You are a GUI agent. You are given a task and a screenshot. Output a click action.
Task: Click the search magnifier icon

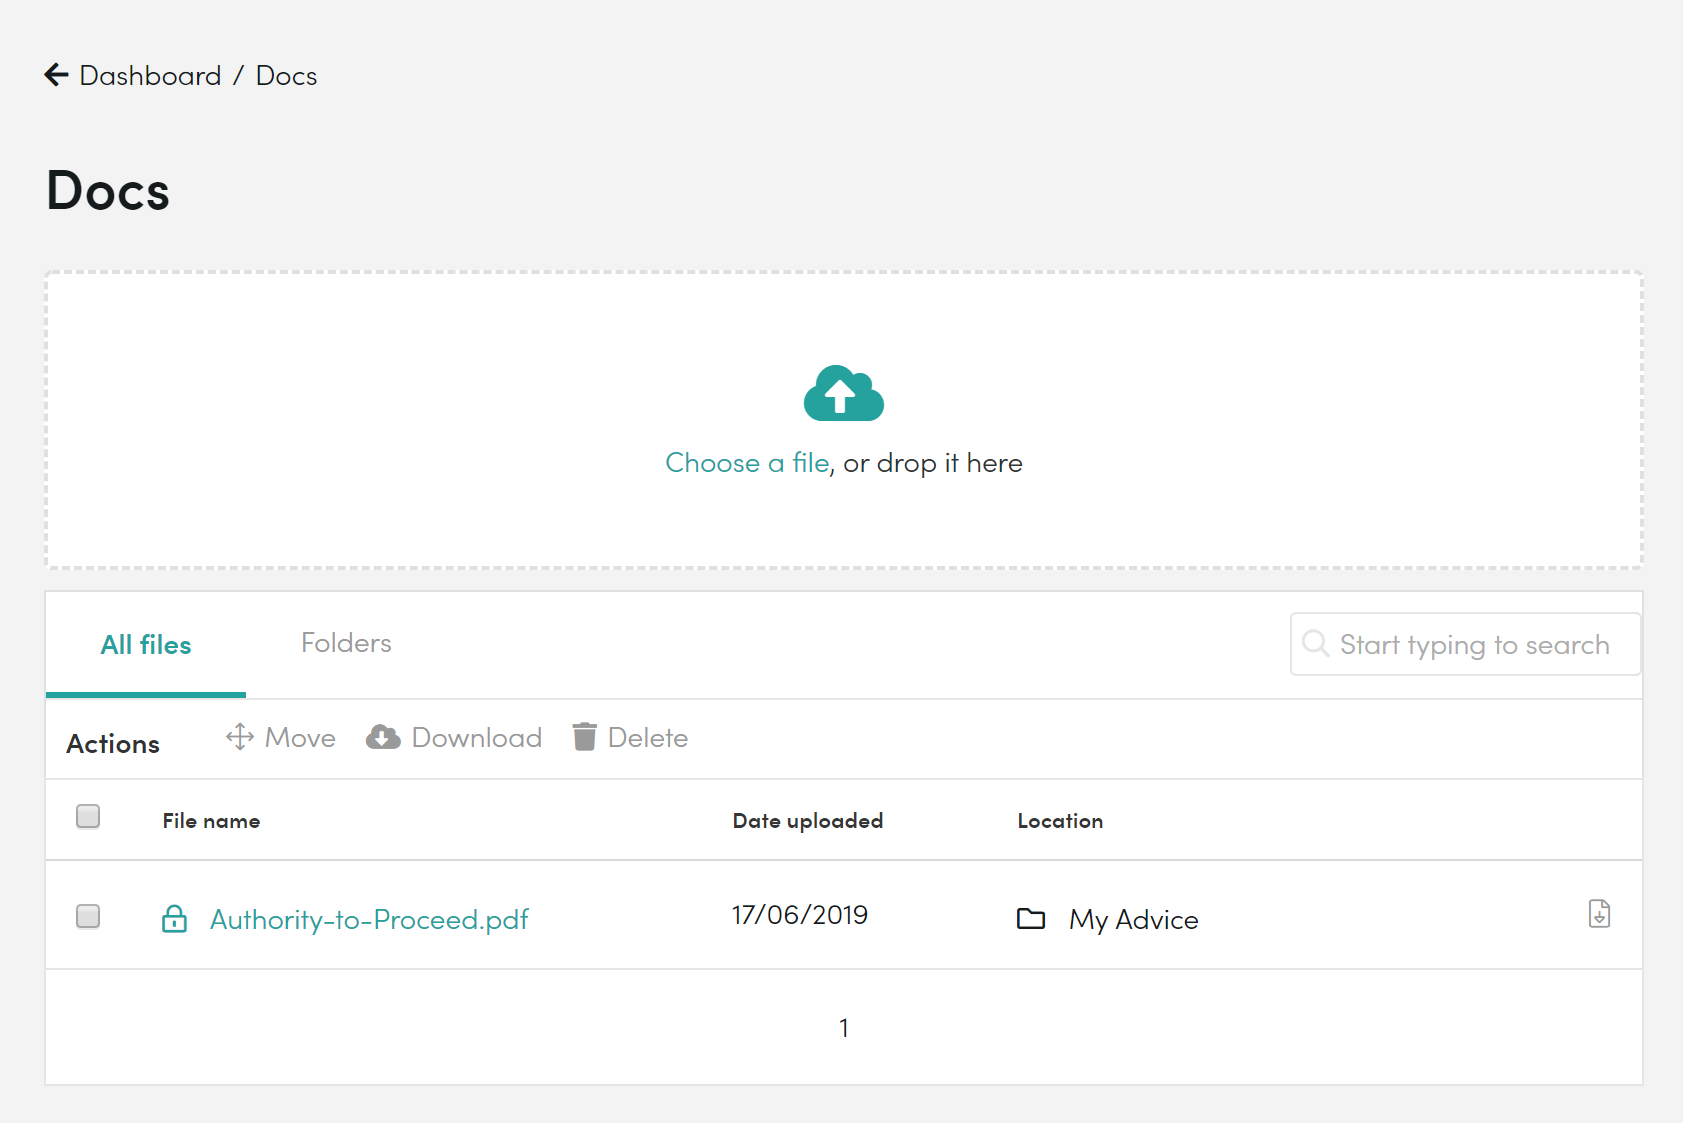click(x=1315, y=643)
